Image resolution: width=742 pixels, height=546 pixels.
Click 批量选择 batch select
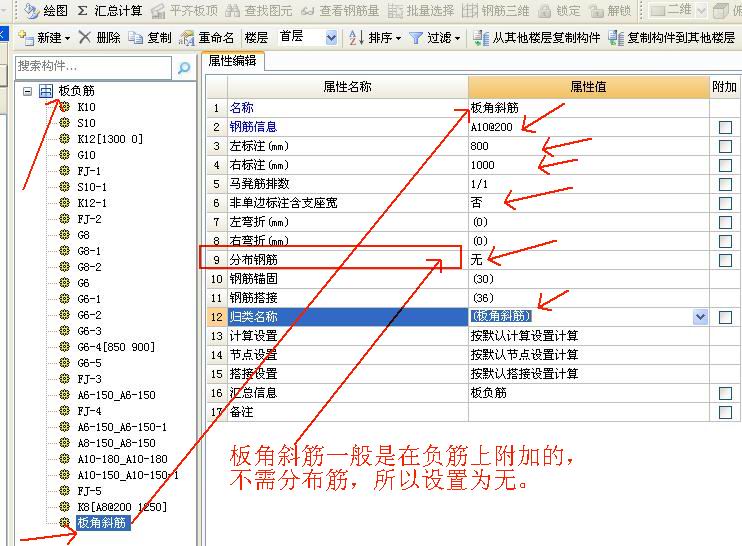click(x=421, y=10)
